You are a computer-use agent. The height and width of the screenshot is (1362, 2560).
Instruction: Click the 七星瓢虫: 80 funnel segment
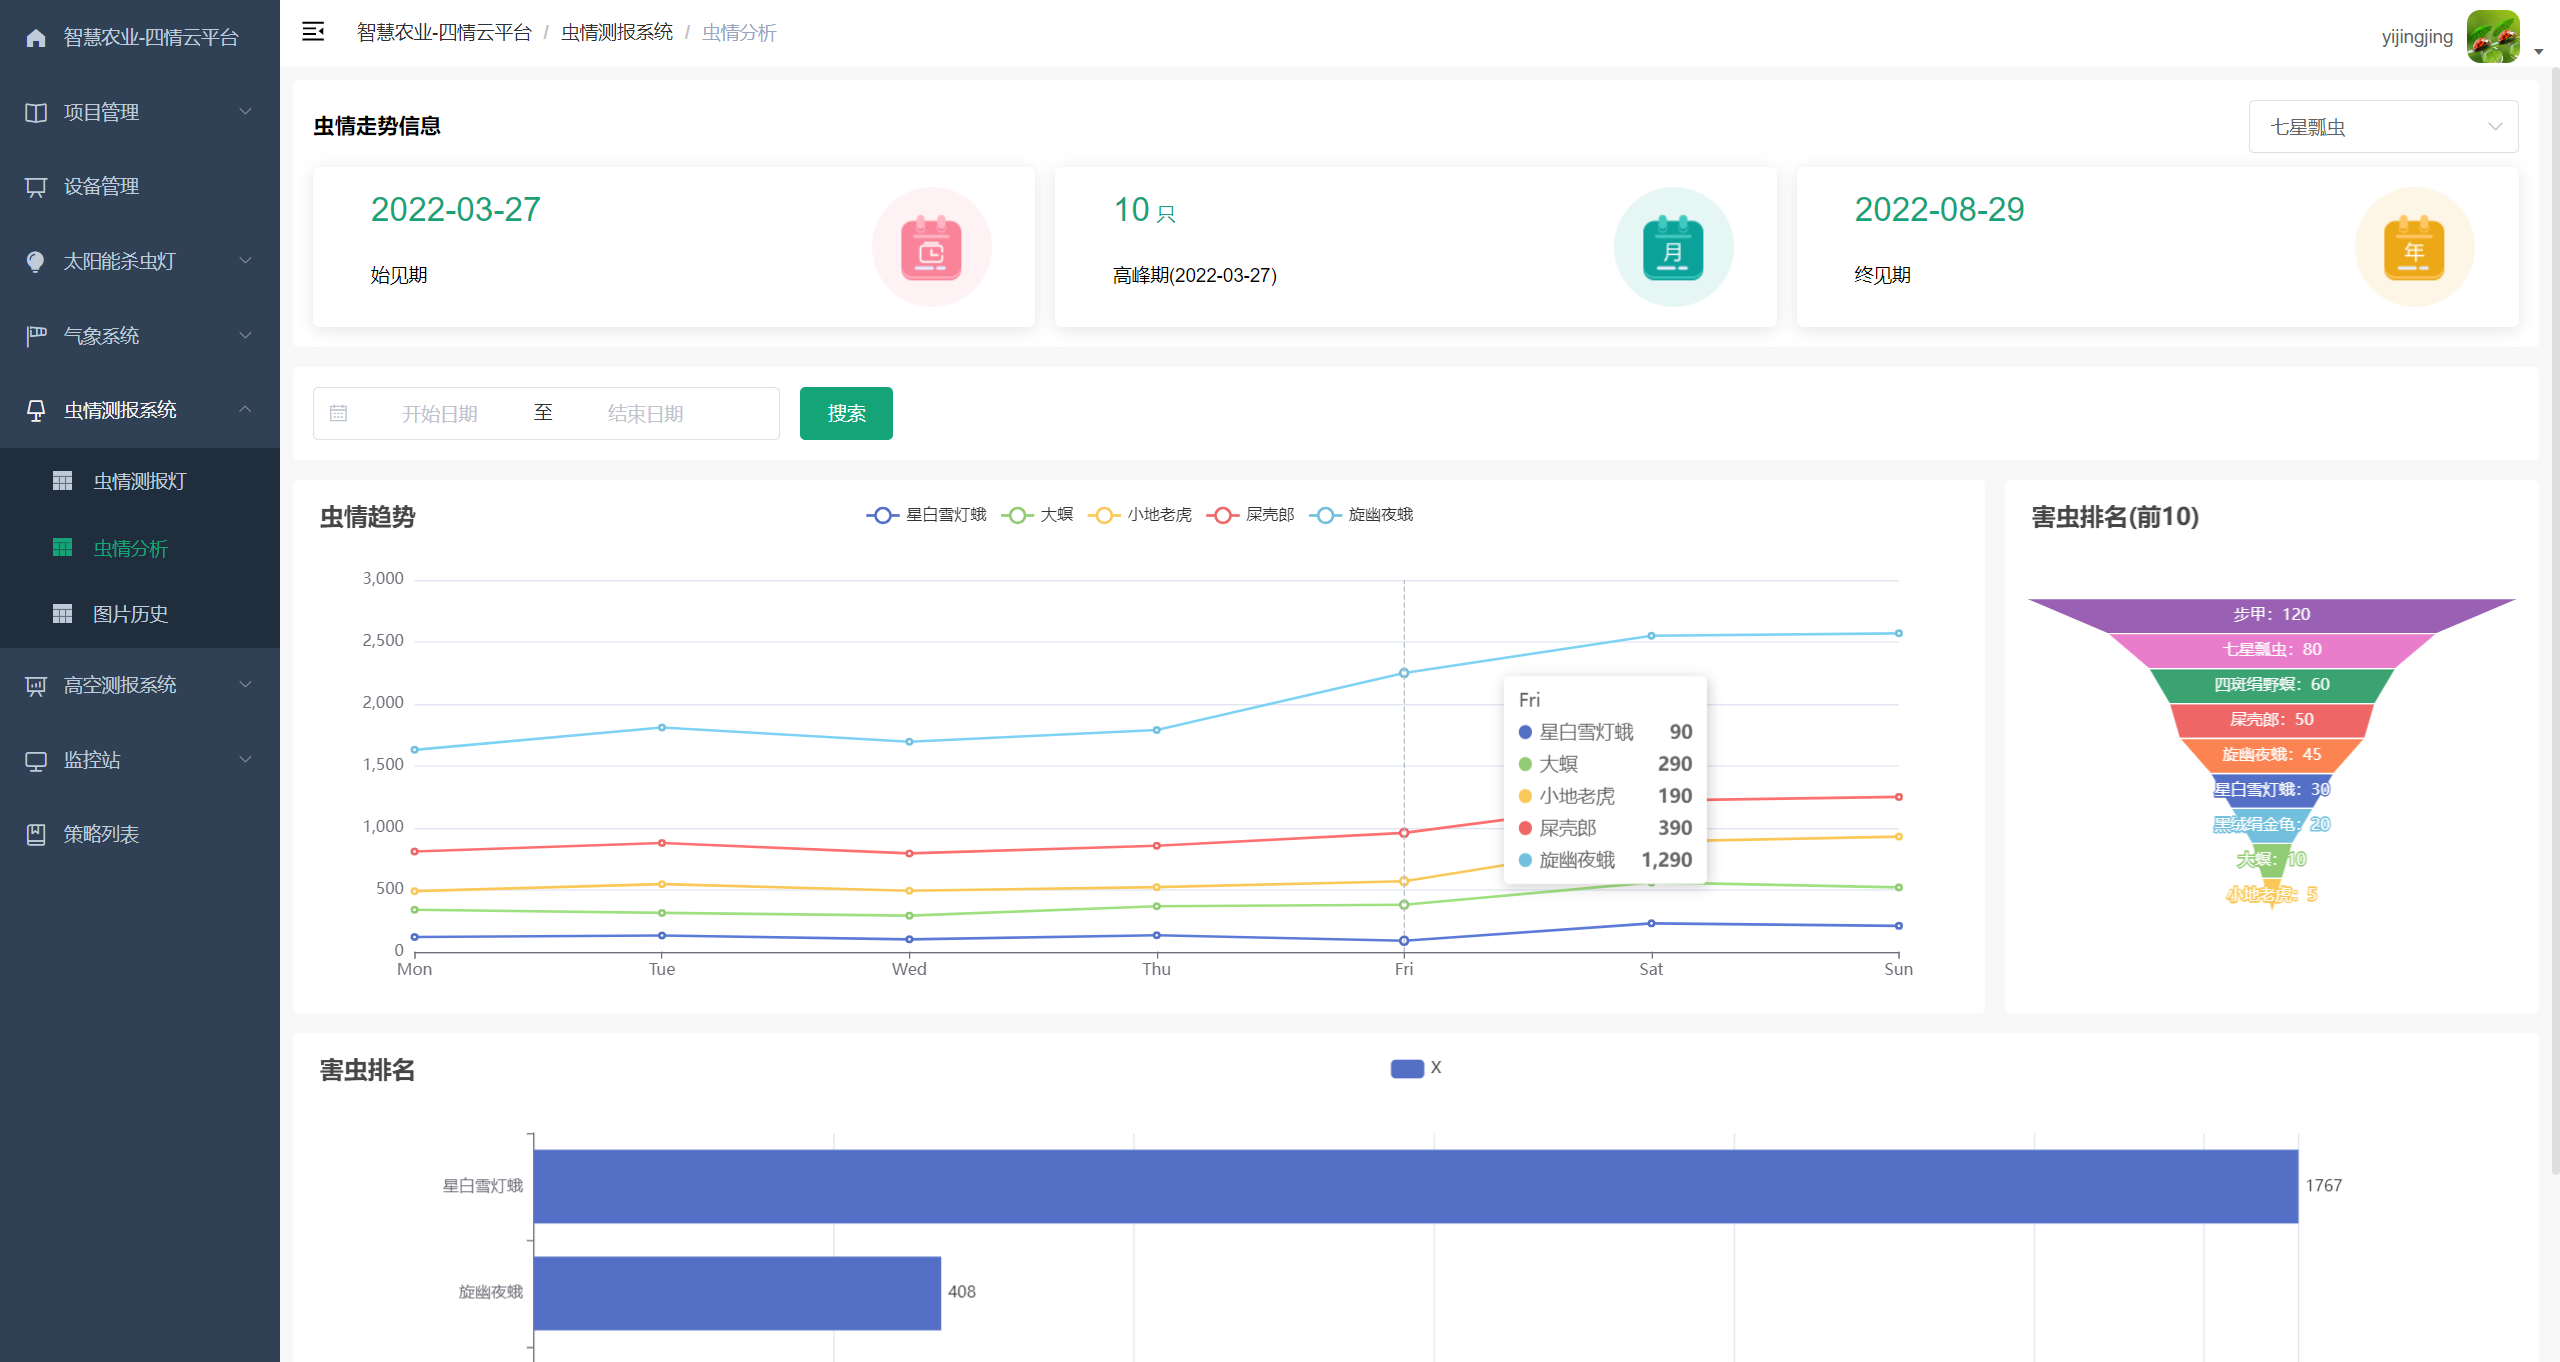[x=2271, y=650]
